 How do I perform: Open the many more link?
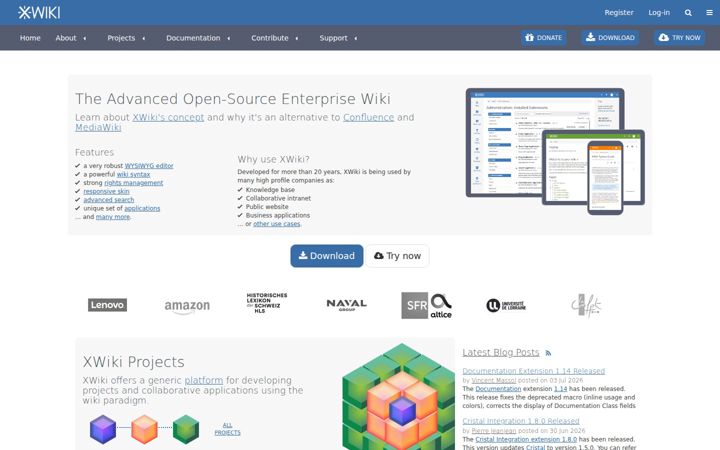(113, 217)
